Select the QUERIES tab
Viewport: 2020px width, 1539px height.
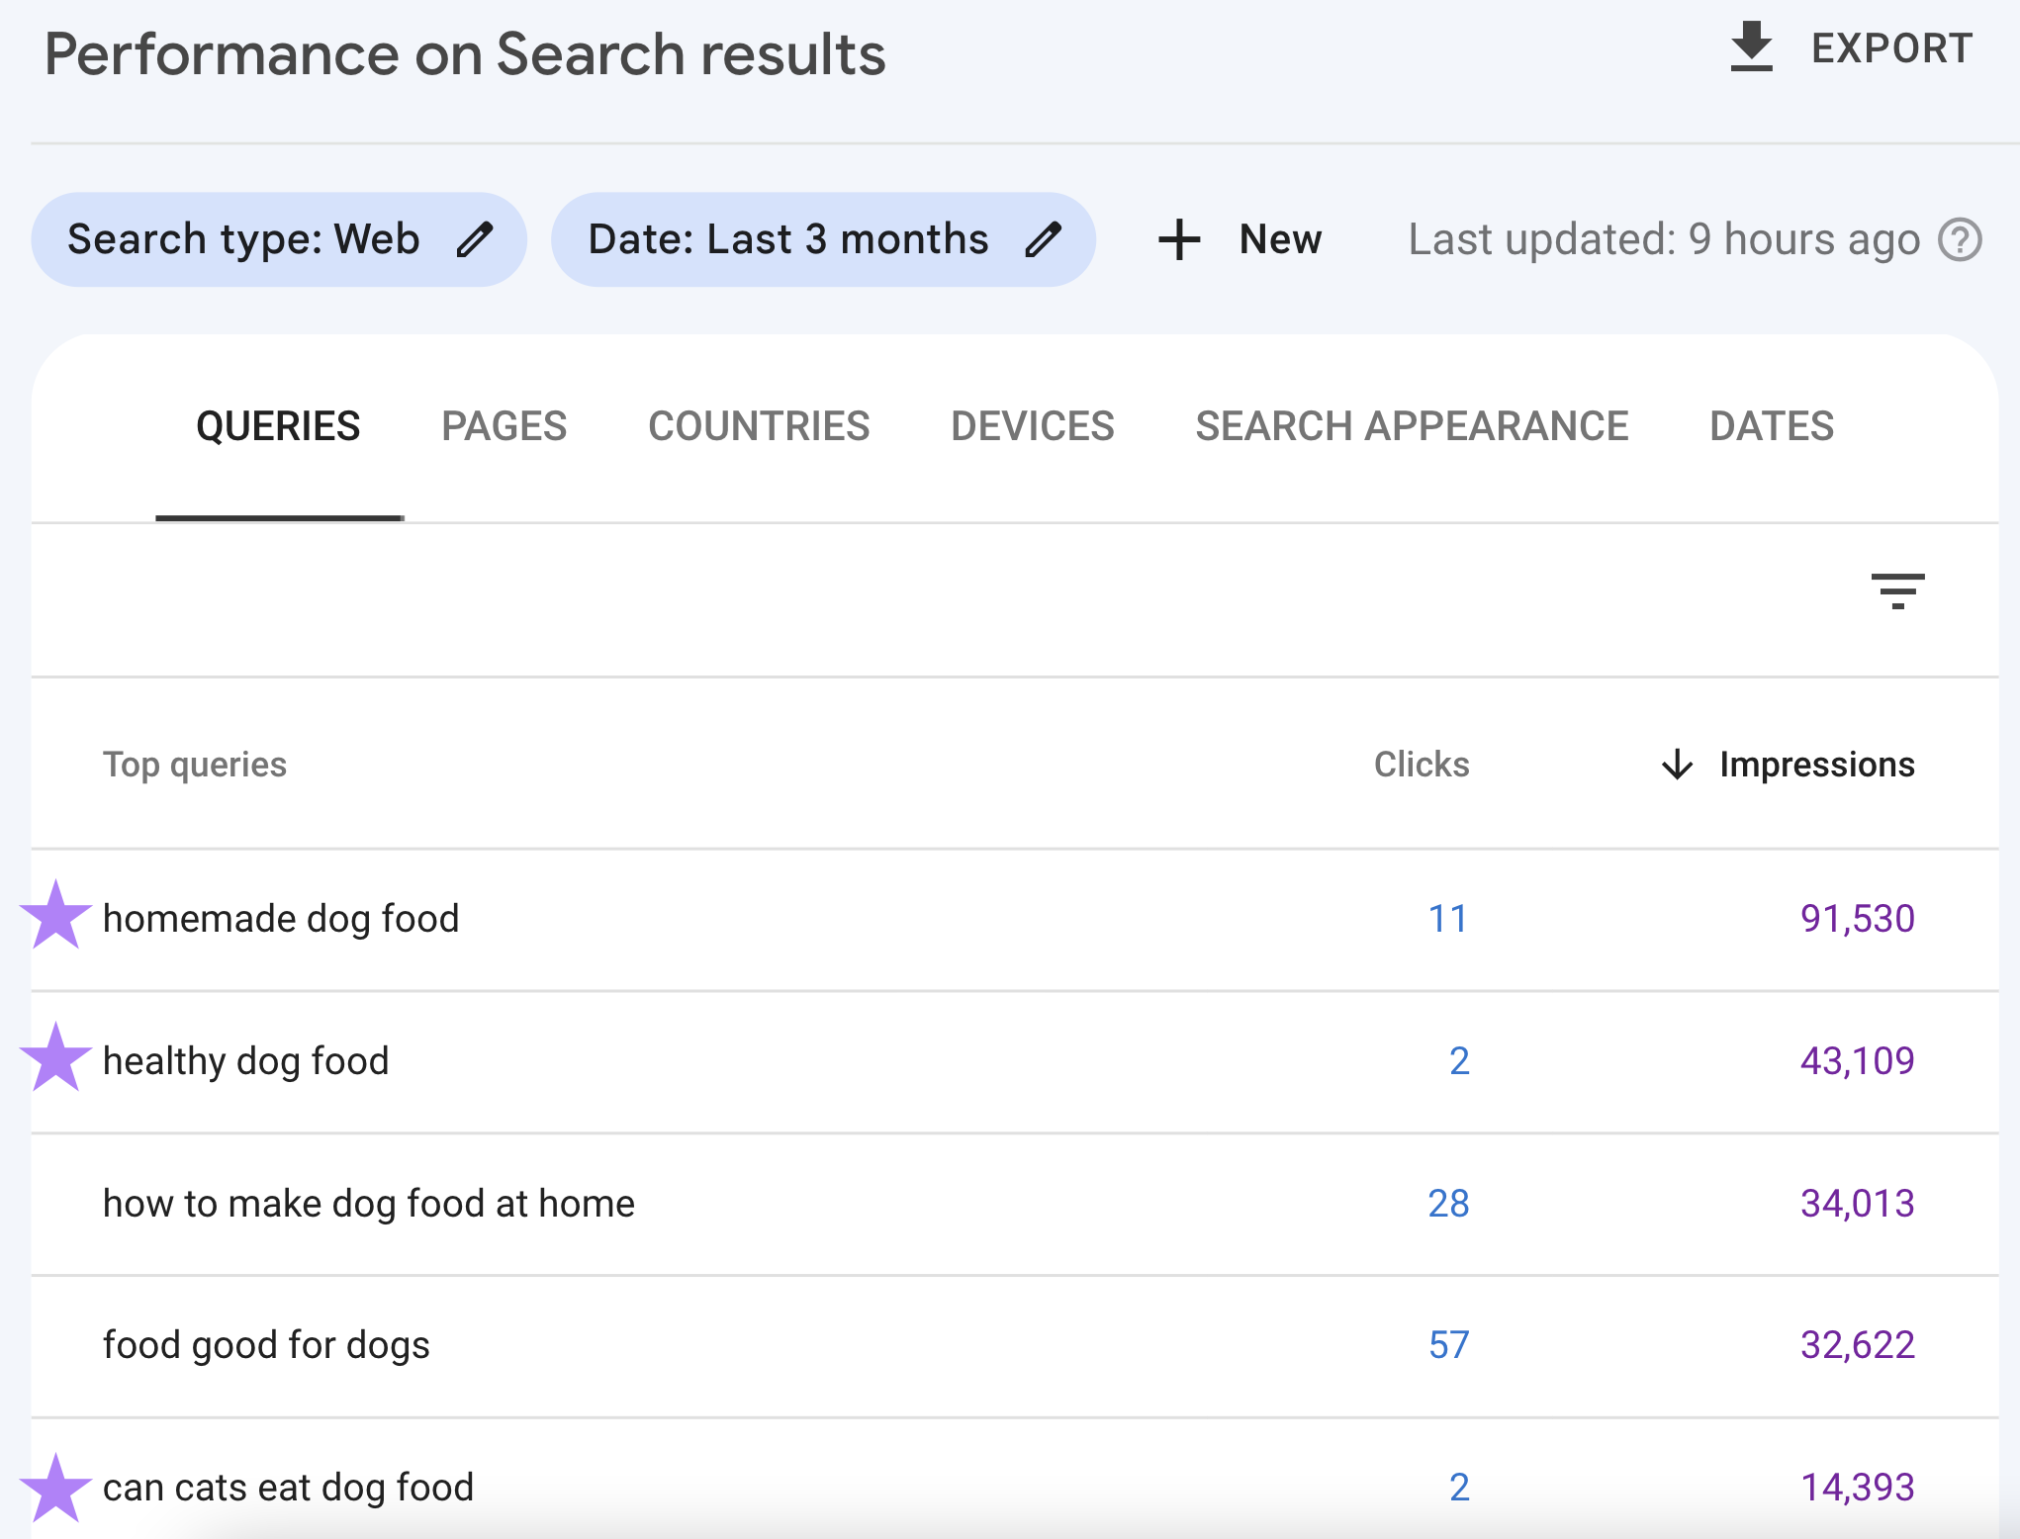coord(278,425)
